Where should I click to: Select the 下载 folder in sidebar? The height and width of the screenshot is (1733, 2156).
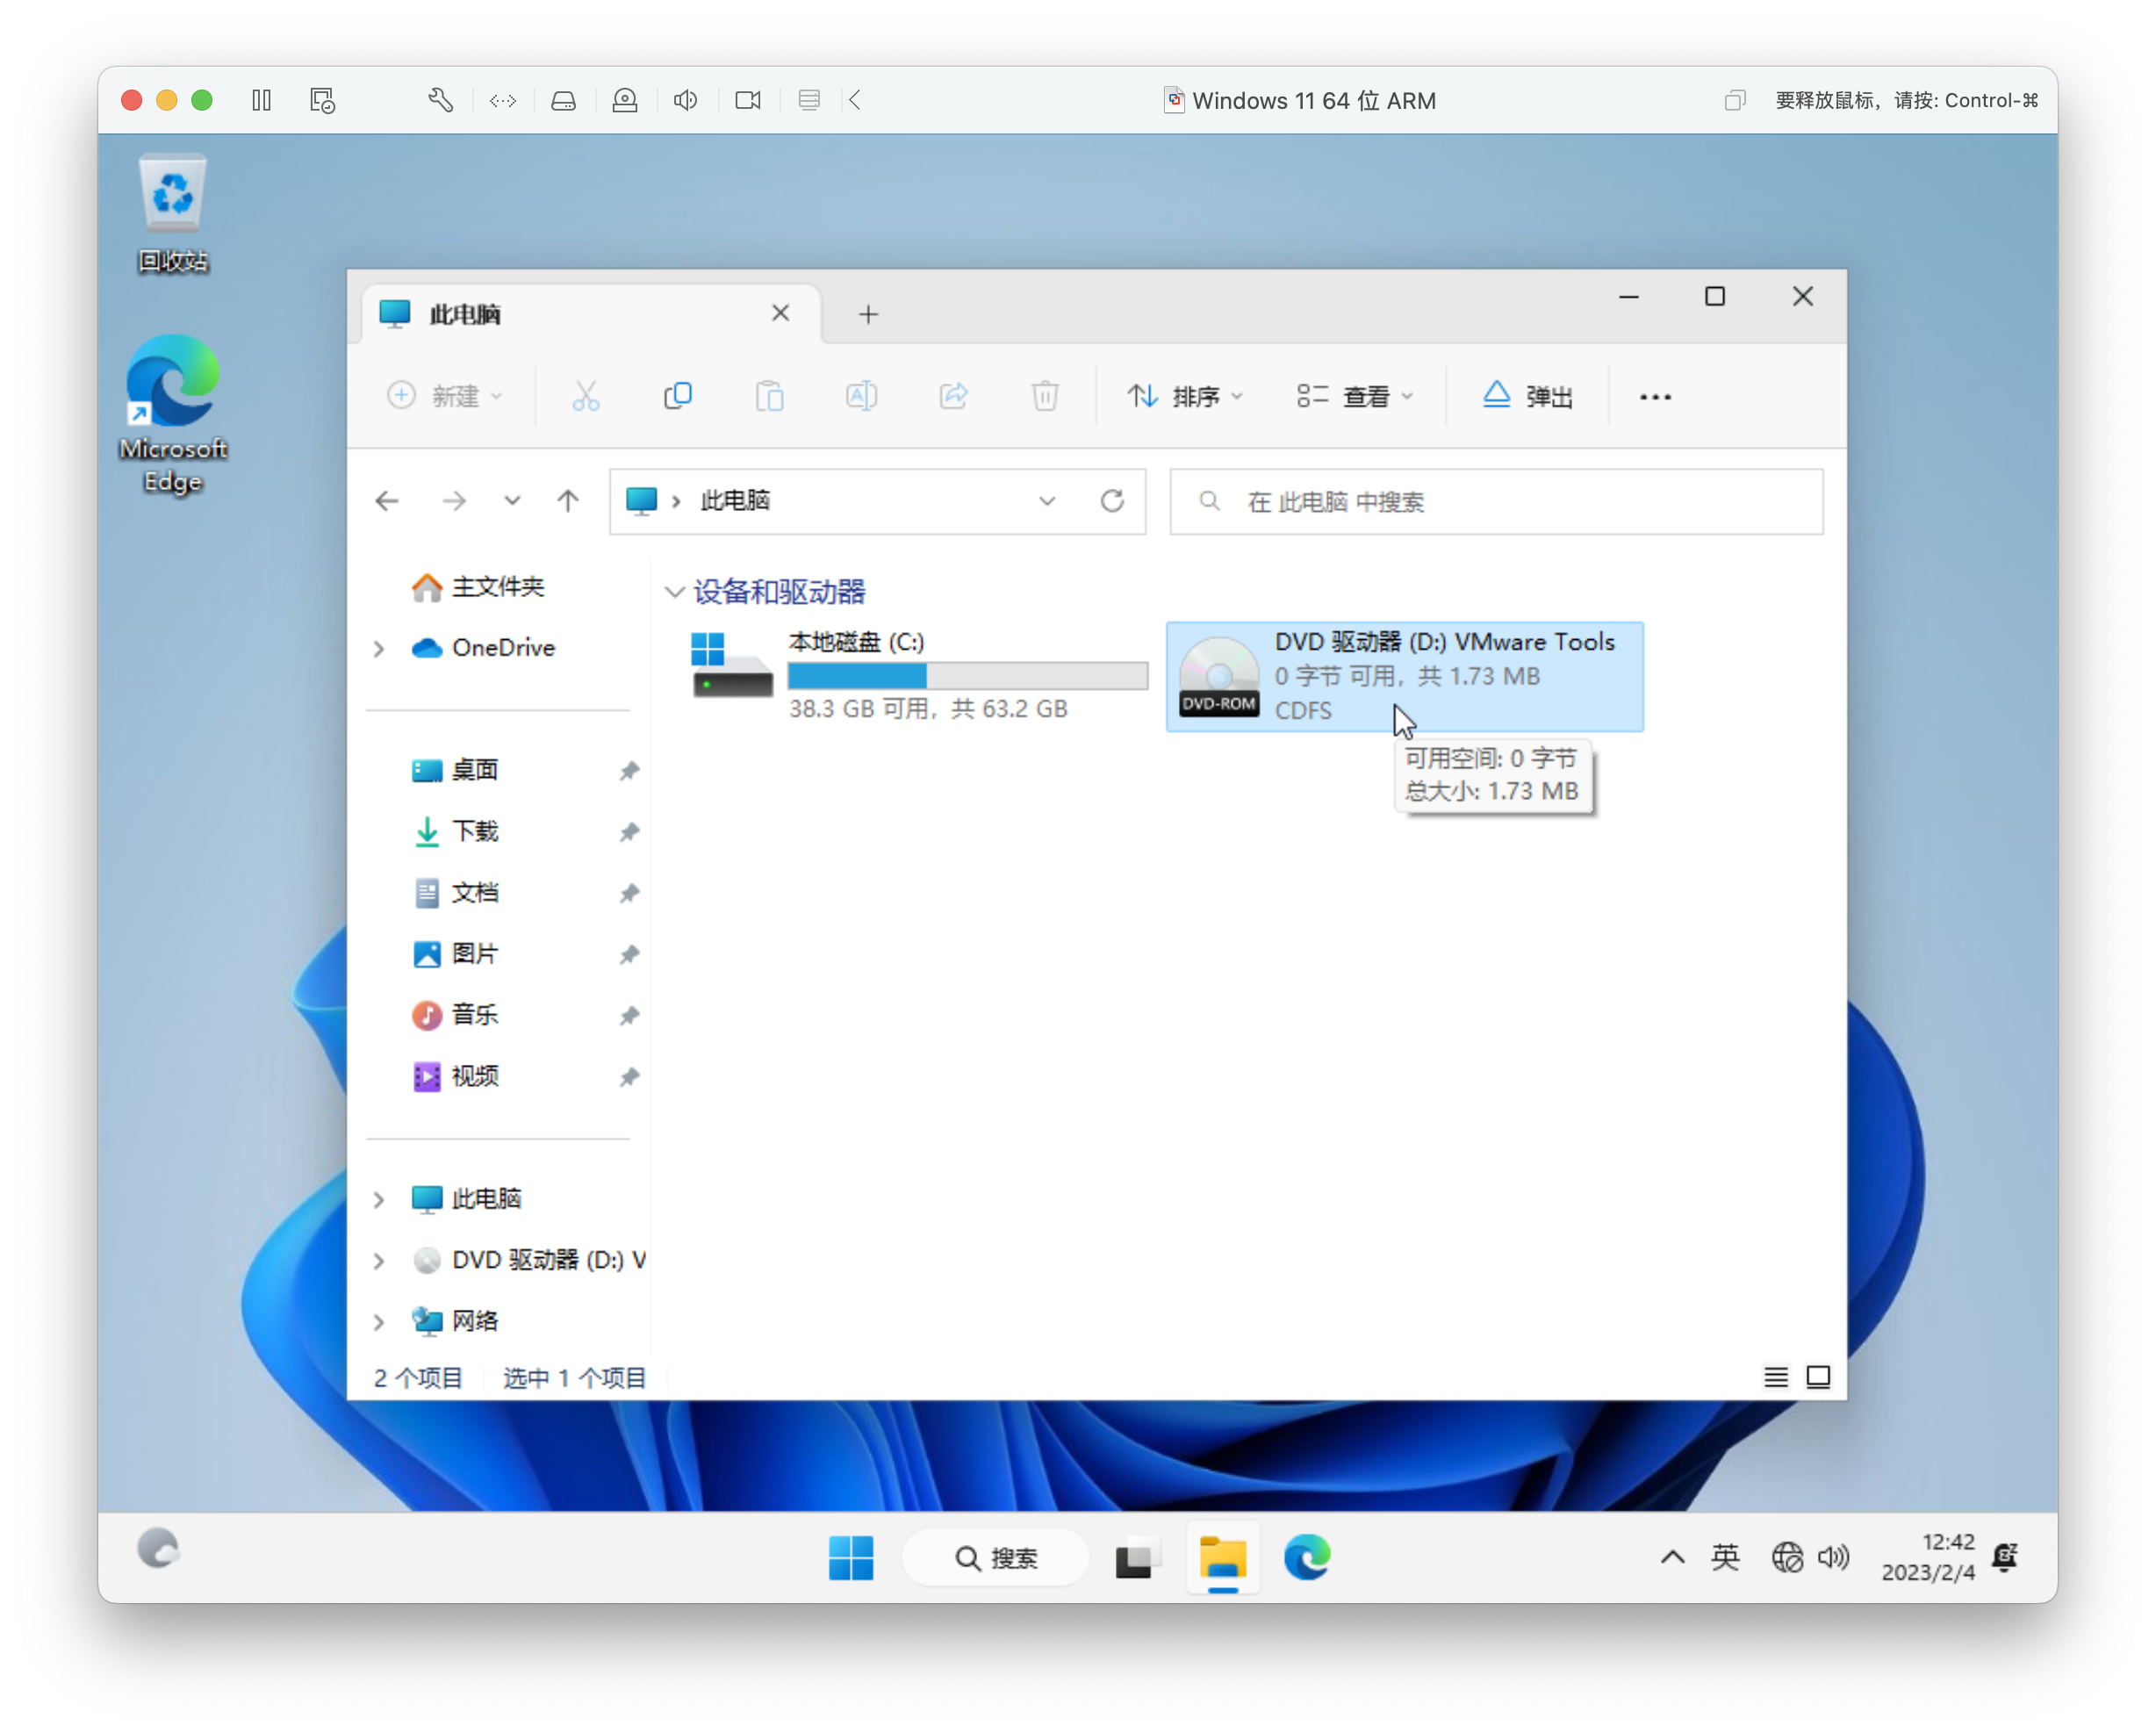[474, 831]
